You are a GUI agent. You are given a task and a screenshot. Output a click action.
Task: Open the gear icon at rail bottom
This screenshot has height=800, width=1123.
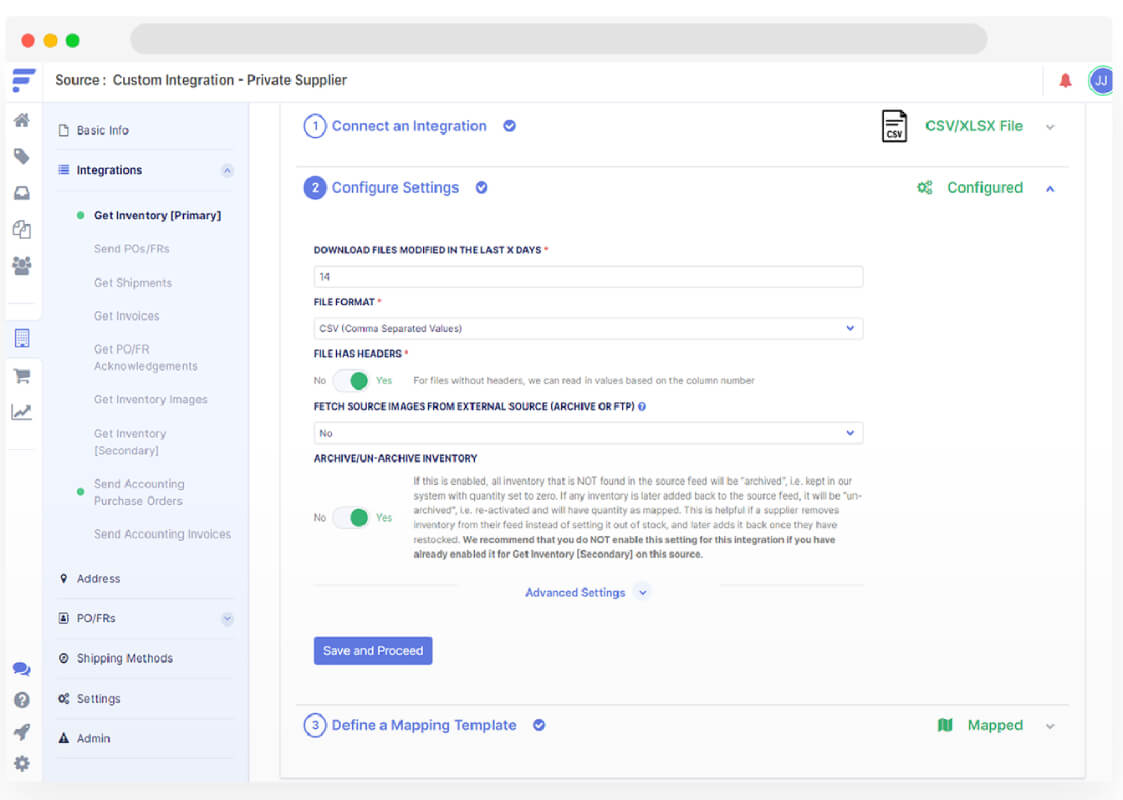(x=22, y=763)
